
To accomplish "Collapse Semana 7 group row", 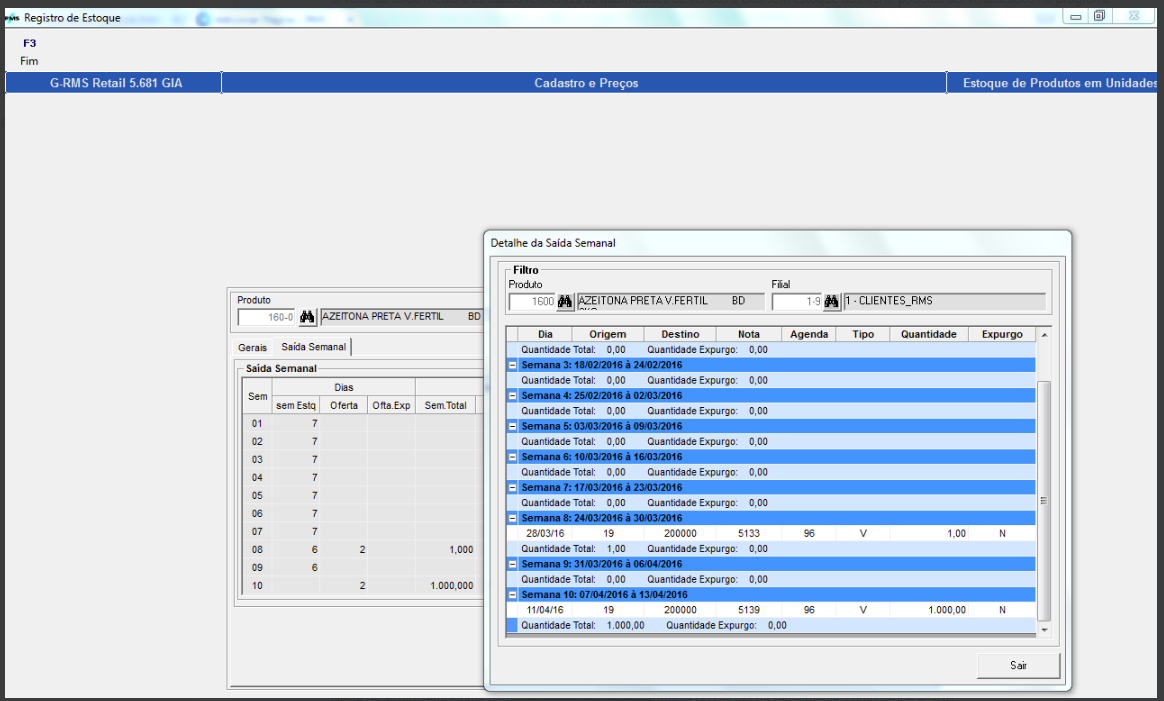I will 512,488.
